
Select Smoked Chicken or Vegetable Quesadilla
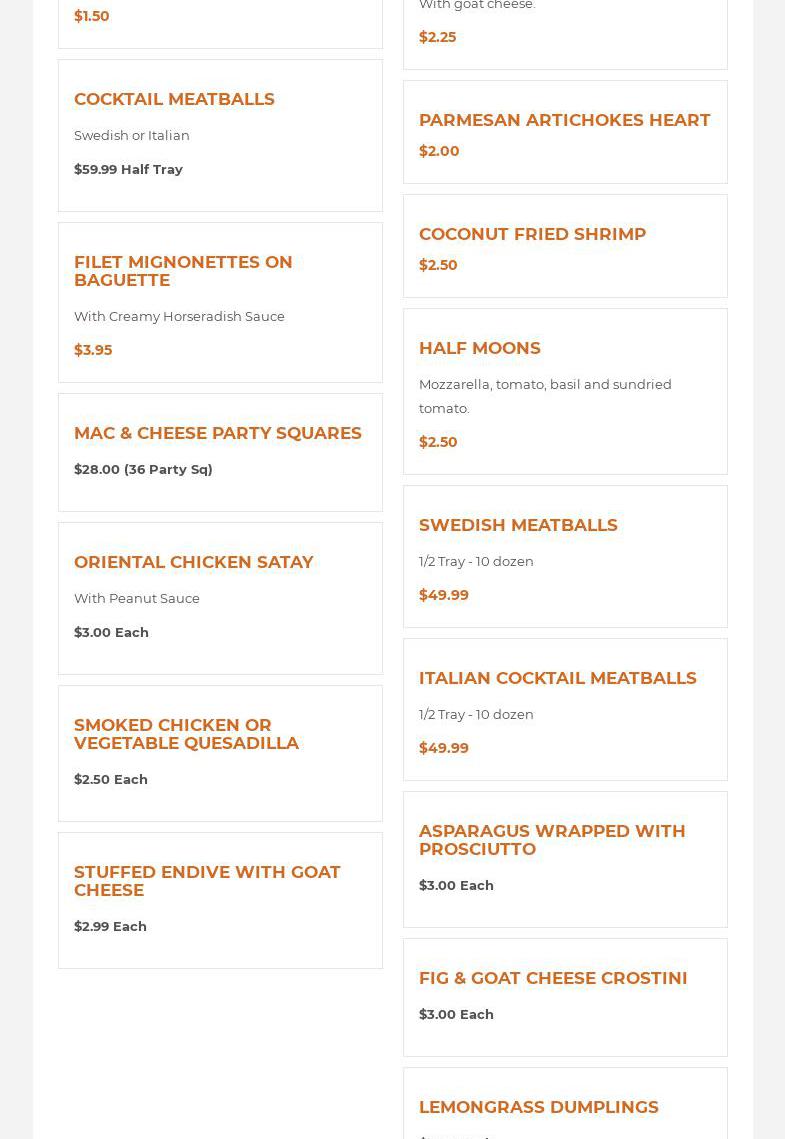[x=186, y=734]
